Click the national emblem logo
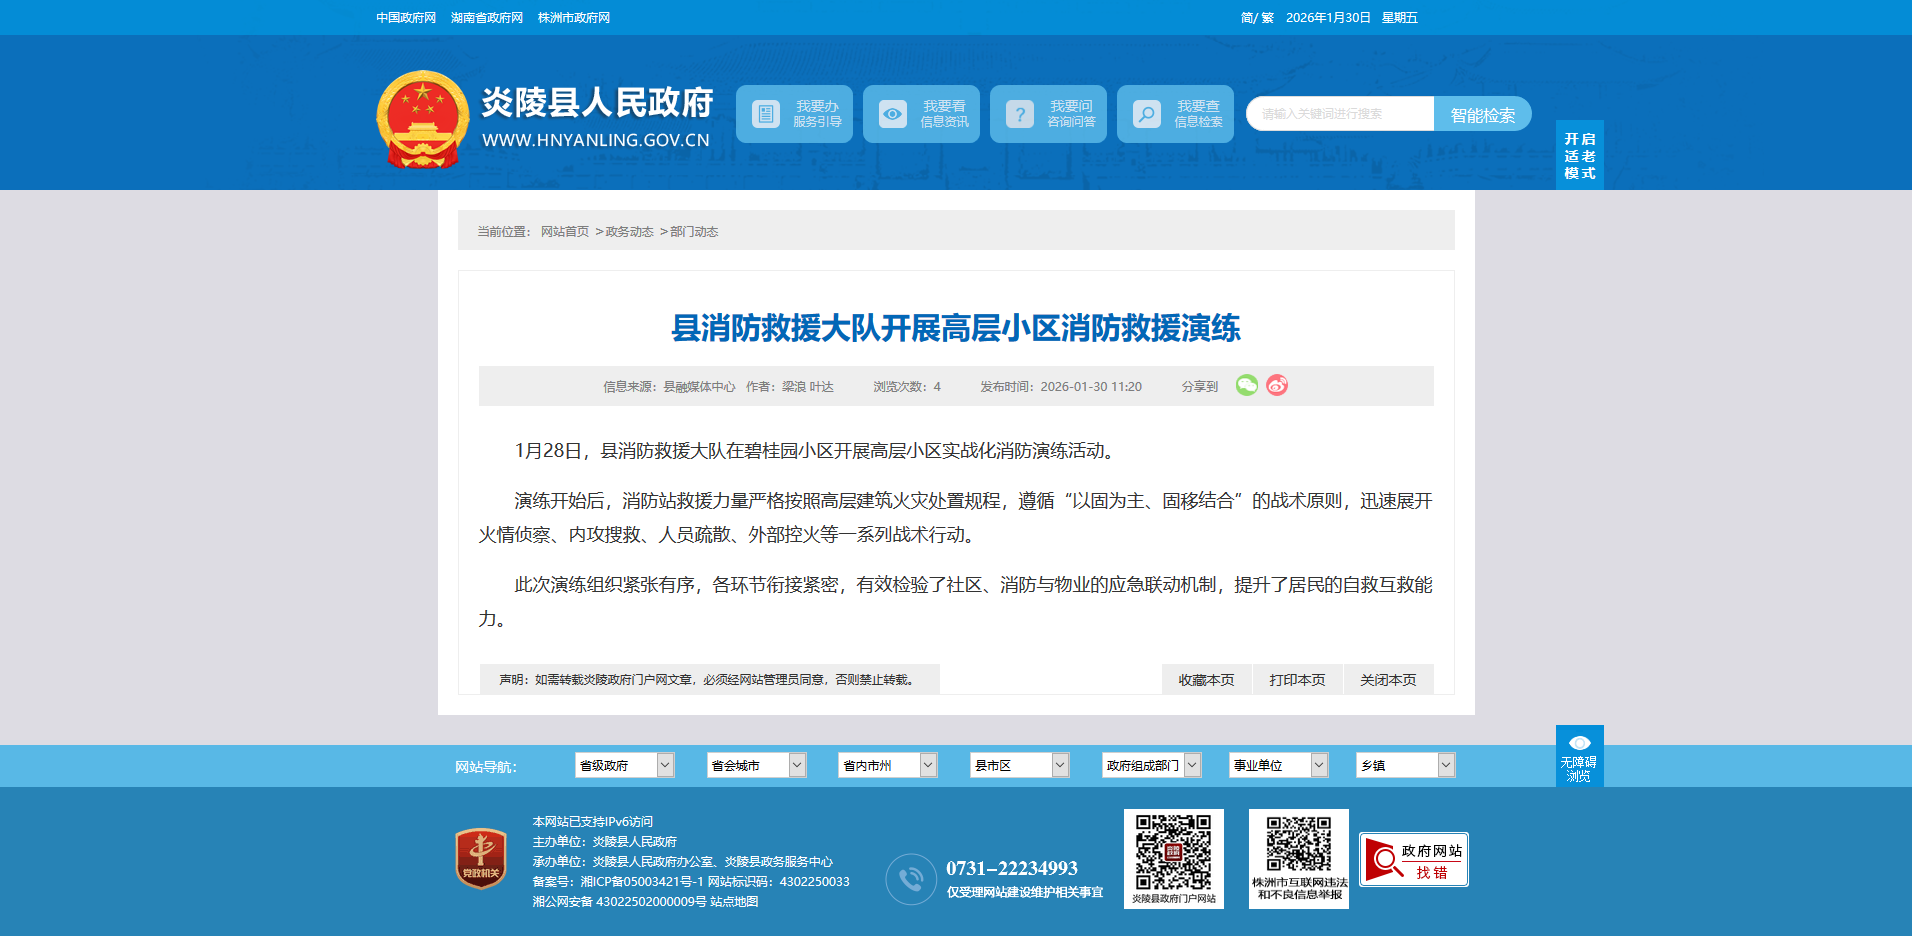This screenshot has width=1912, height=936. pos(422,119)
